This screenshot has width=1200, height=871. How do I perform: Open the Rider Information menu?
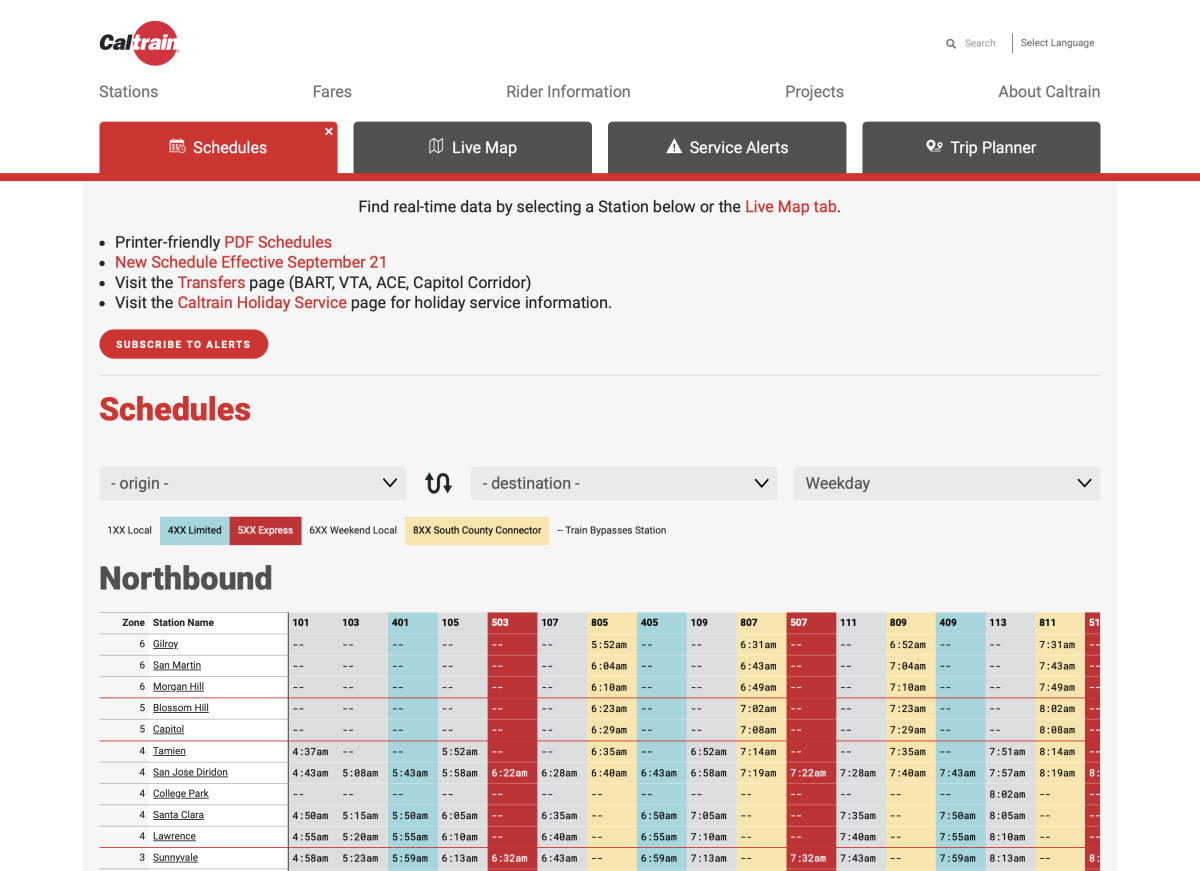pos(568,91)
